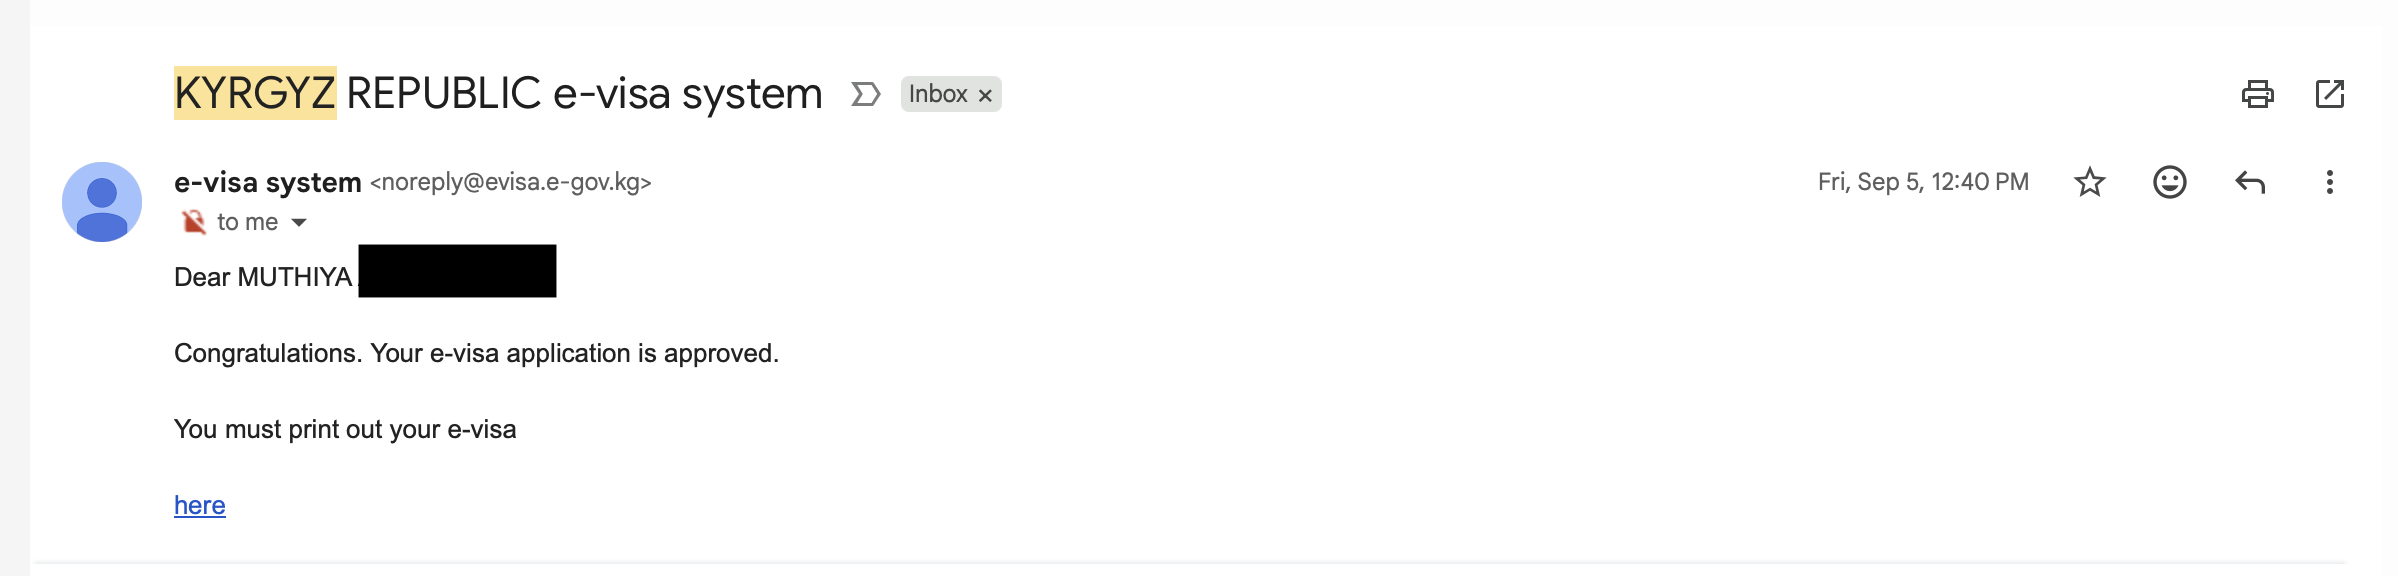Toggle the importance marker beside the subject
The width and height of the screenshot is (2398, 576).
865,94
